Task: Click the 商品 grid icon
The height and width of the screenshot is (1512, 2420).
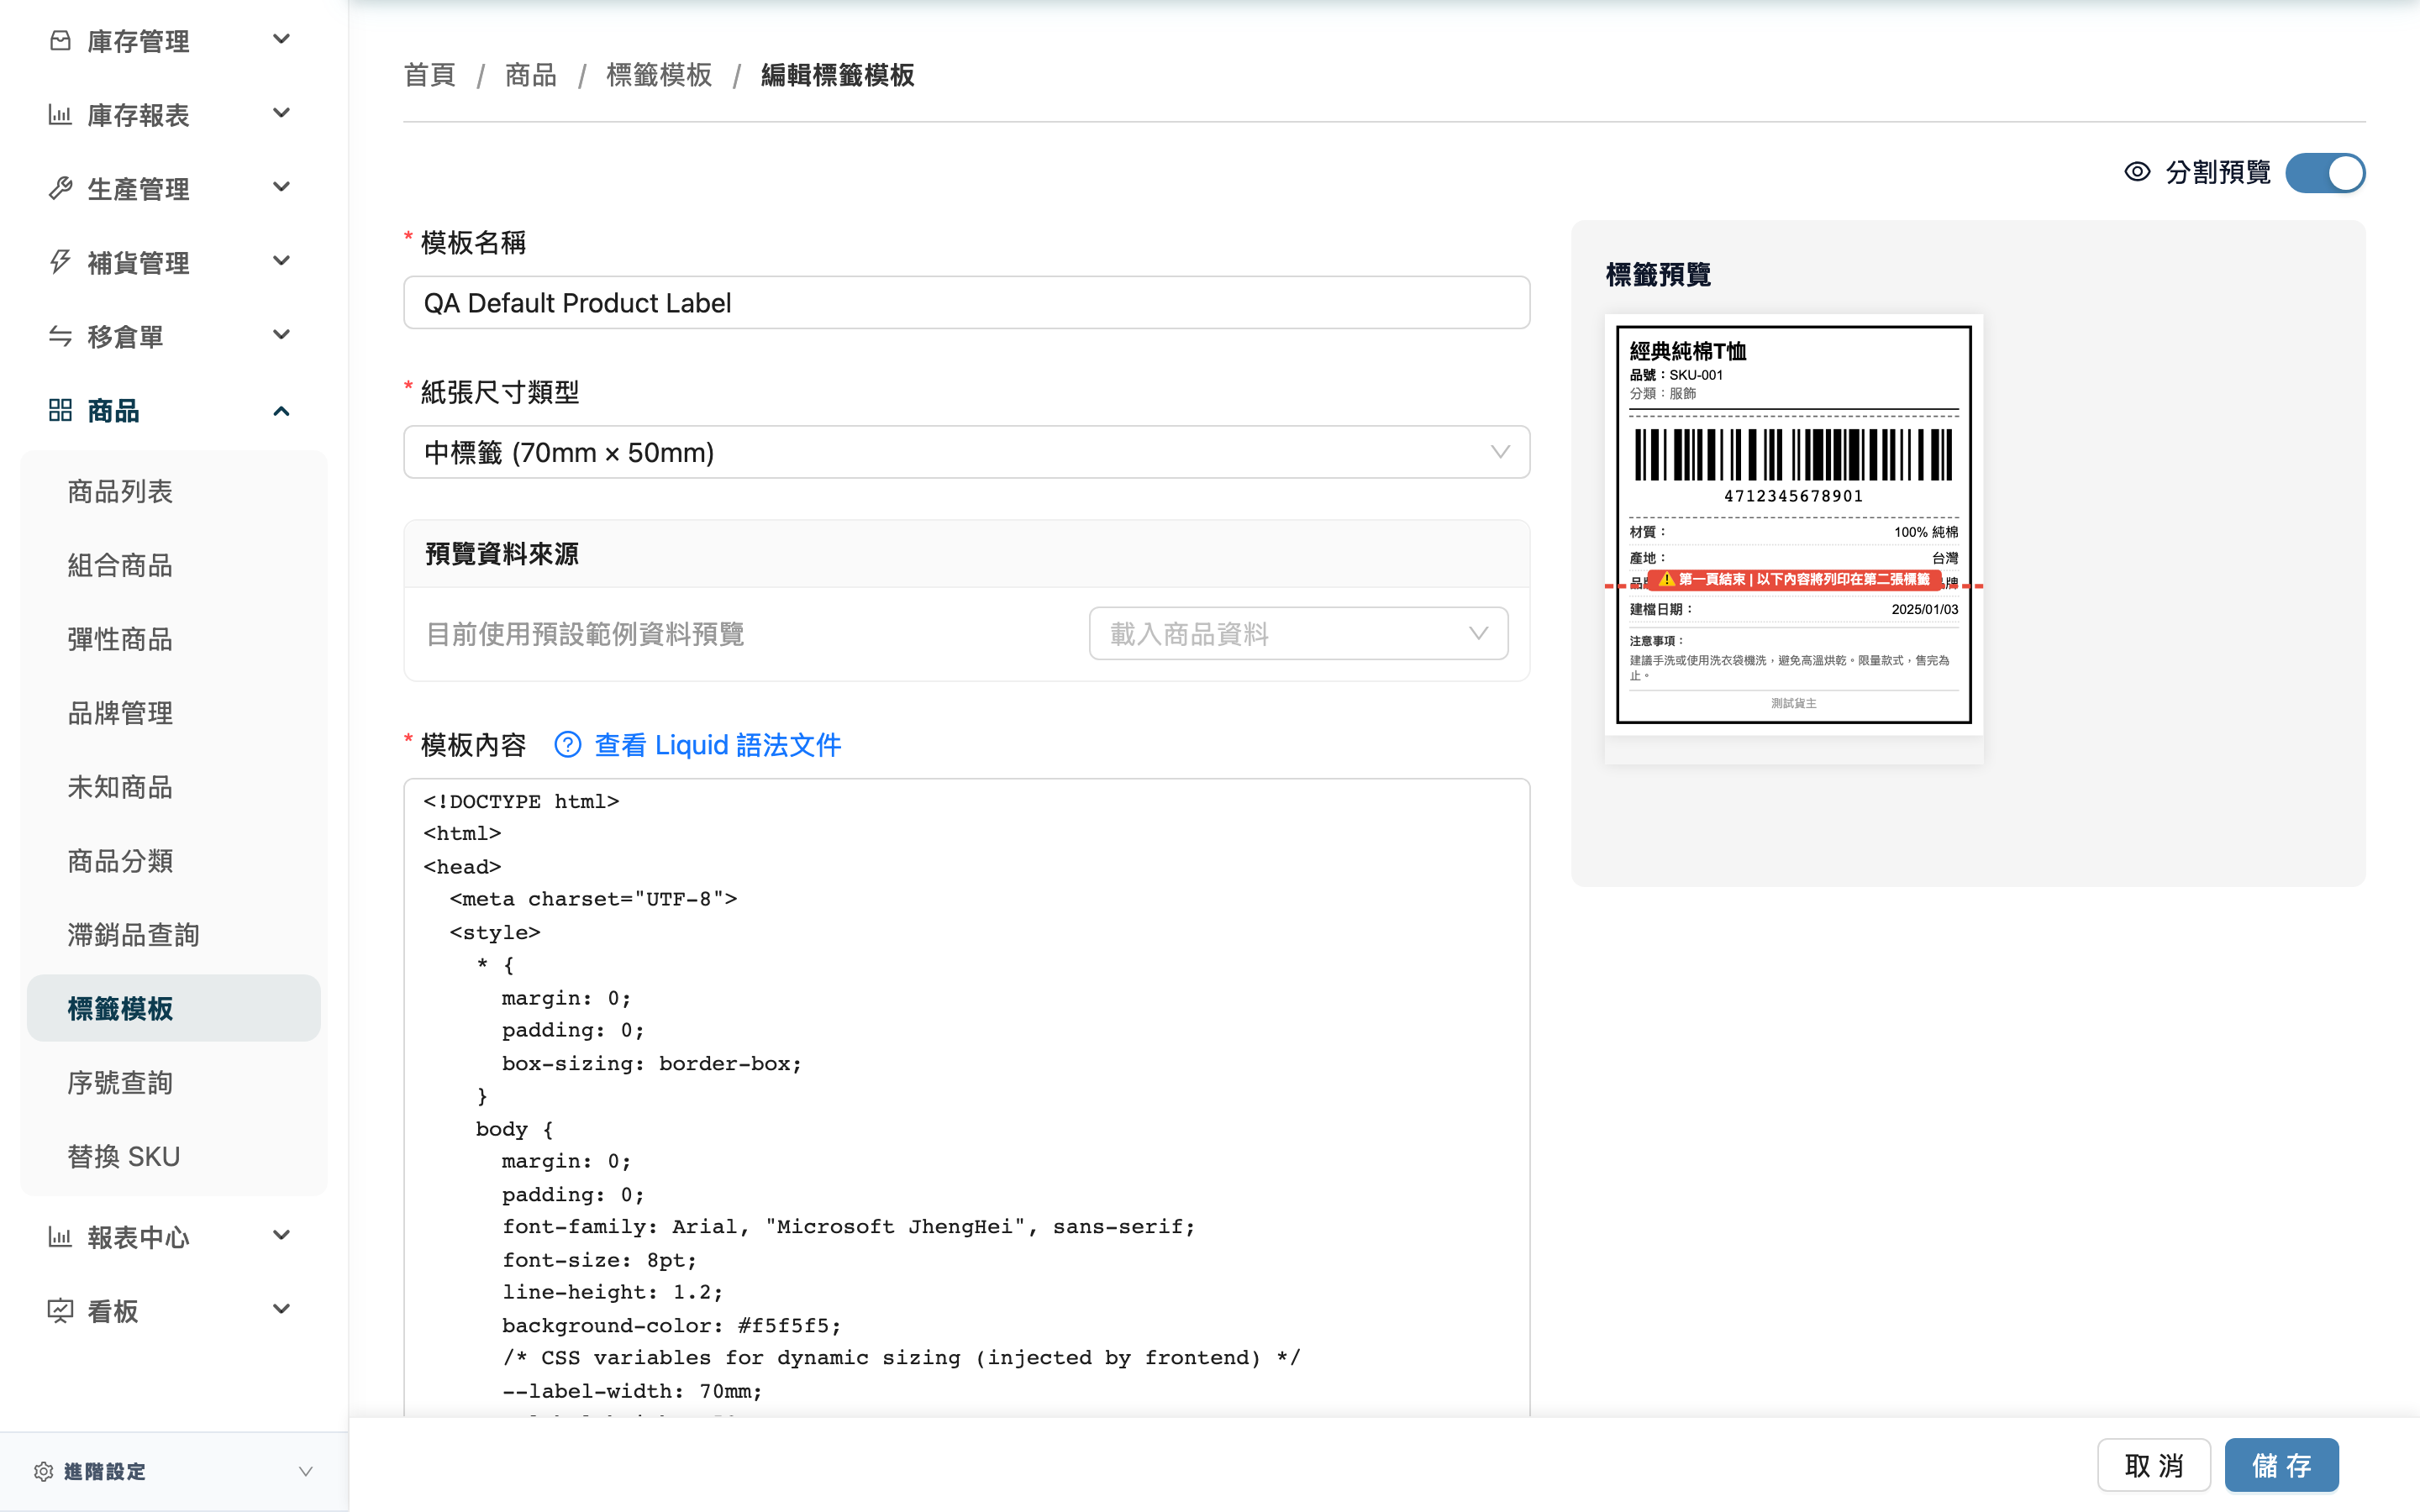Action: 60,410
